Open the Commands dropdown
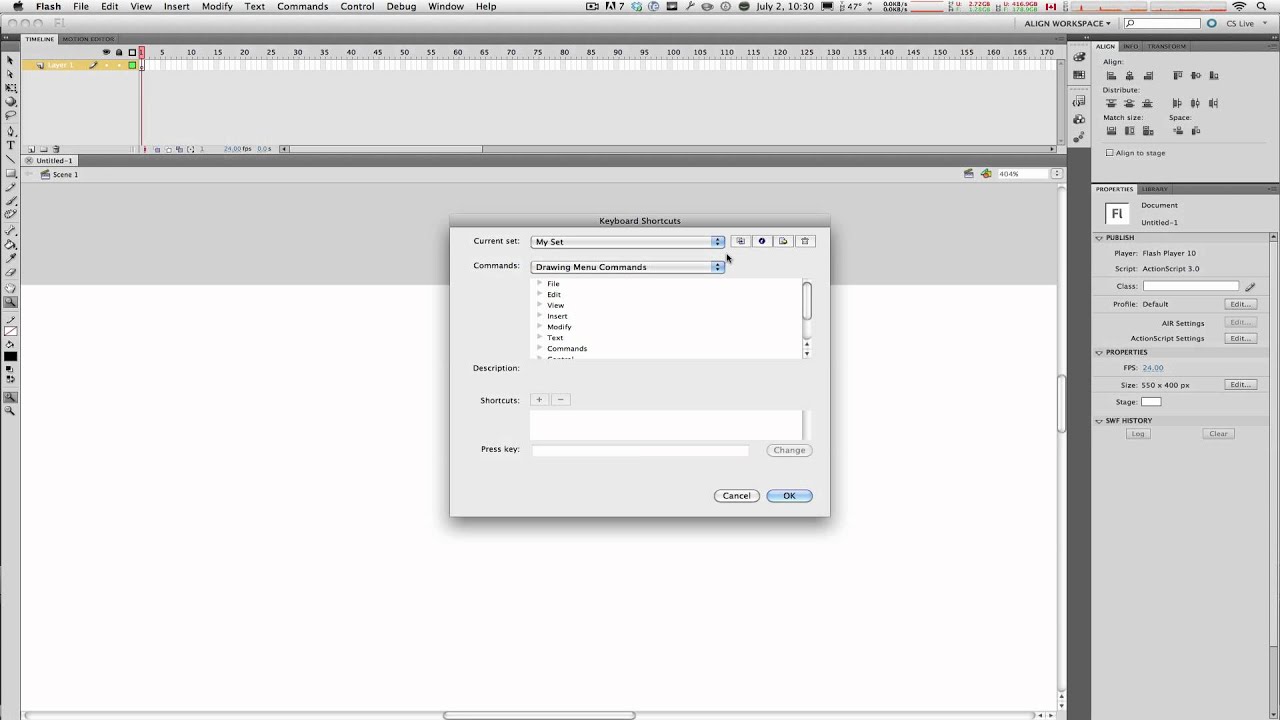This screenshot has height=720, width=1280. point(627,267)
